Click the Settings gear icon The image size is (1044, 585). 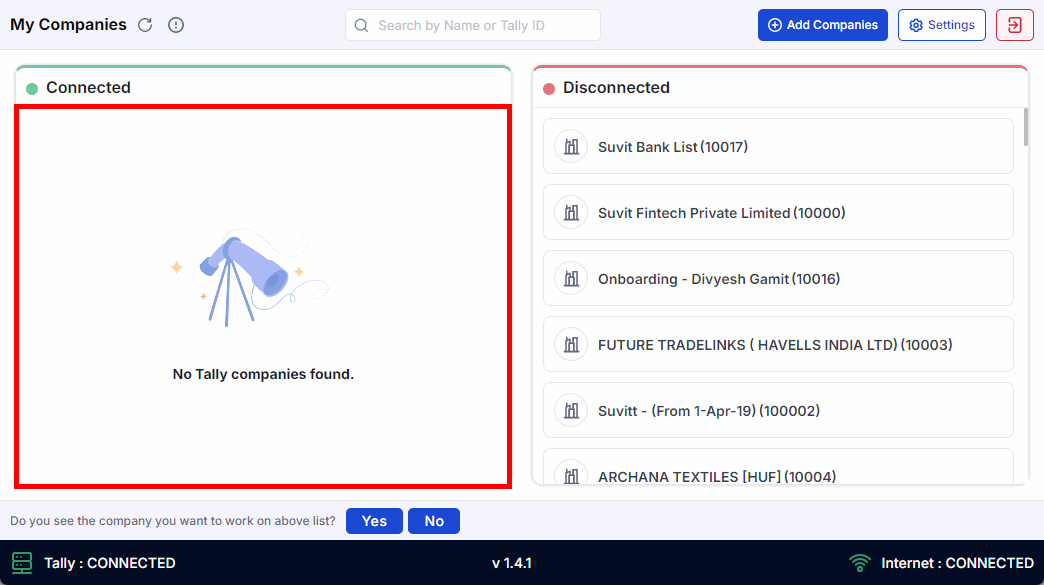coord(916,25)
